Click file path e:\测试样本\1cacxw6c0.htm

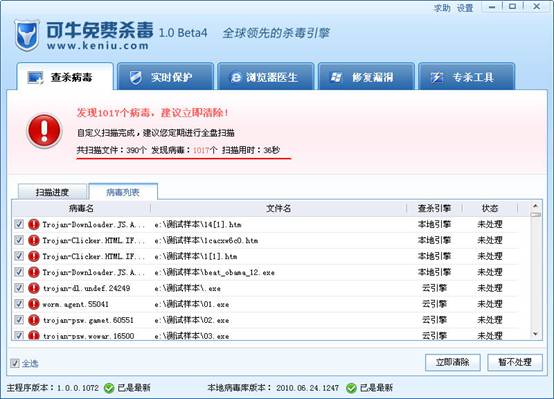pyautogui.click(x=206, y=240)
